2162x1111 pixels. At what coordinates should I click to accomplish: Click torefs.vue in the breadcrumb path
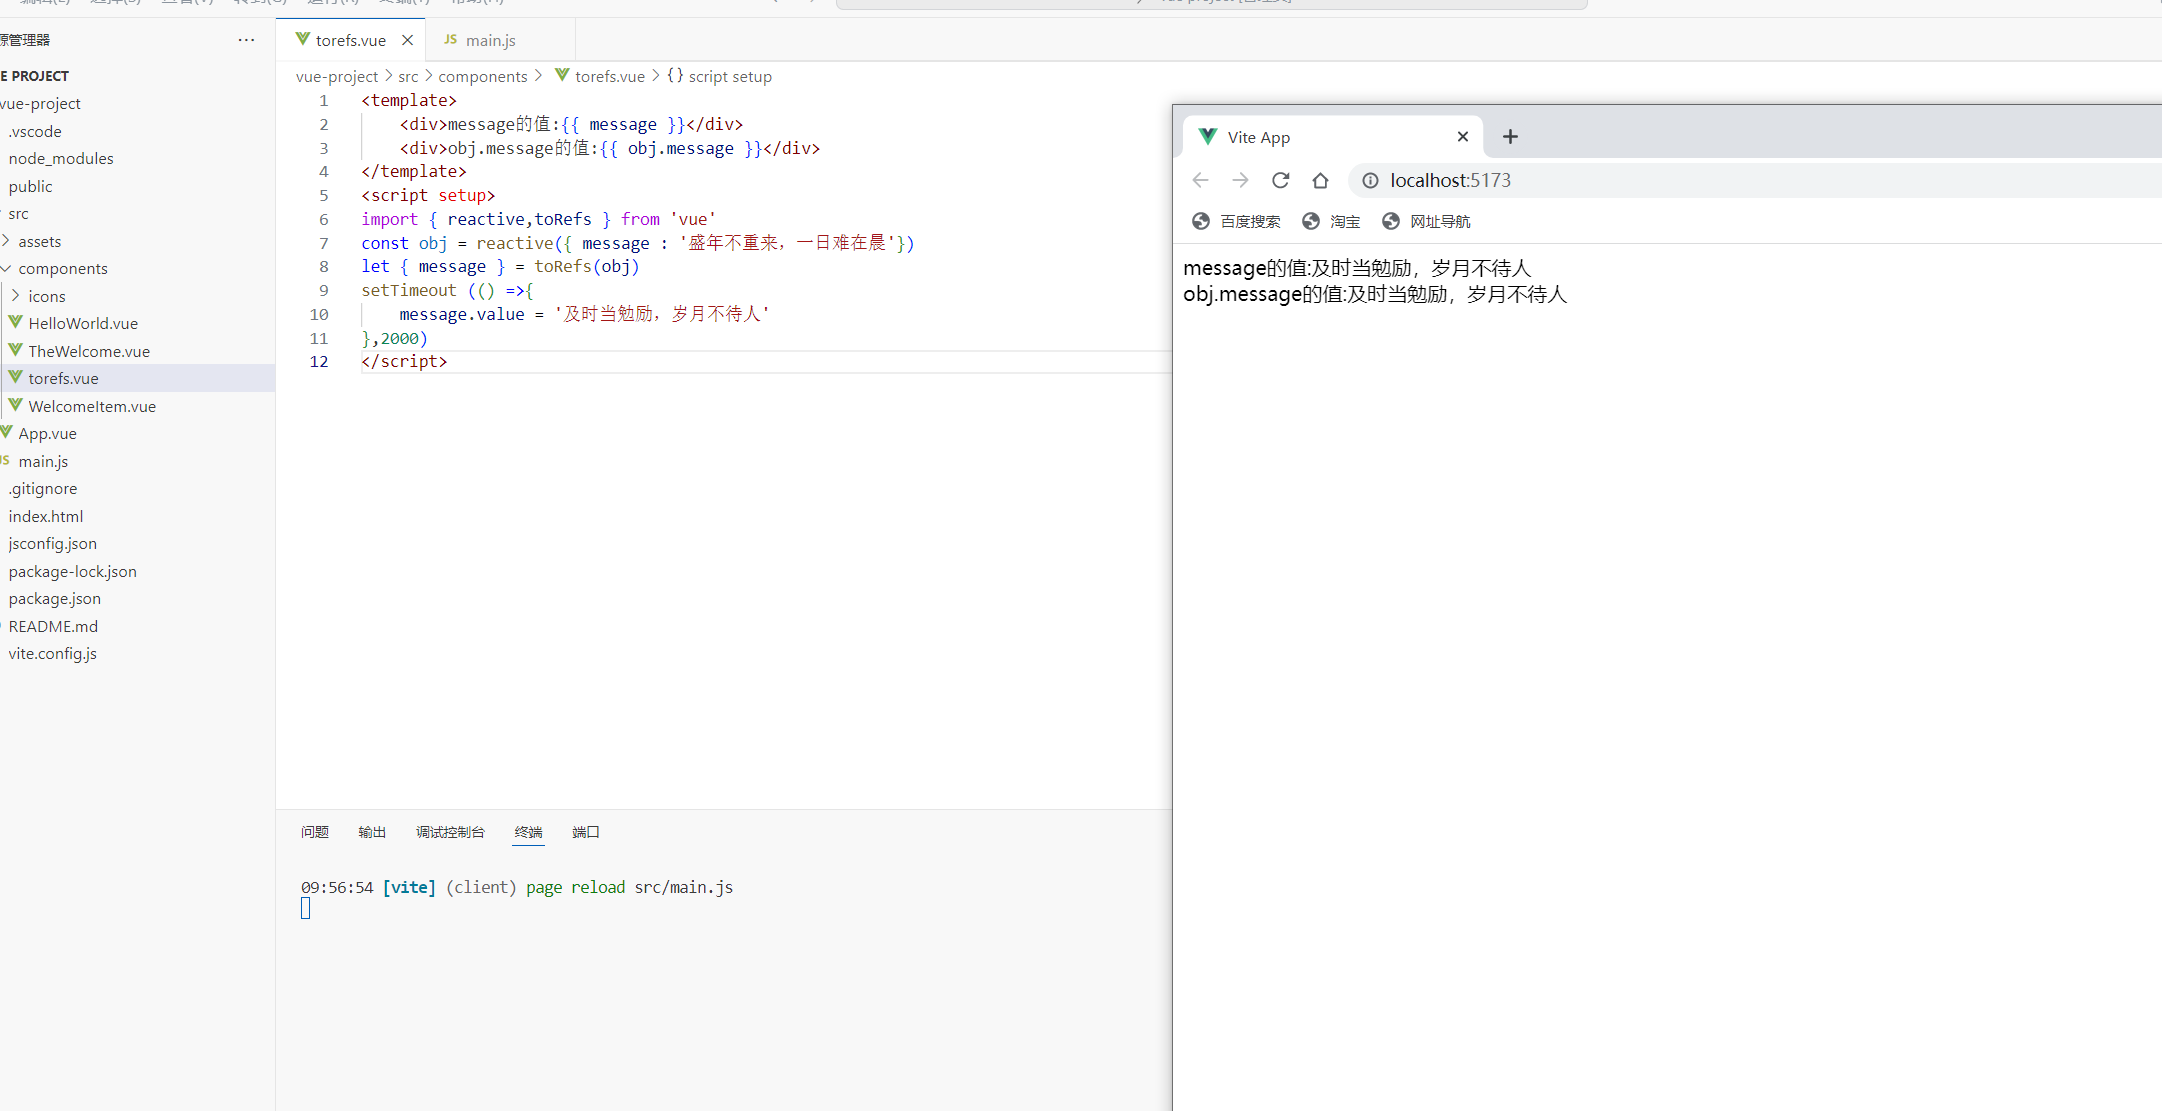point(610,76)
